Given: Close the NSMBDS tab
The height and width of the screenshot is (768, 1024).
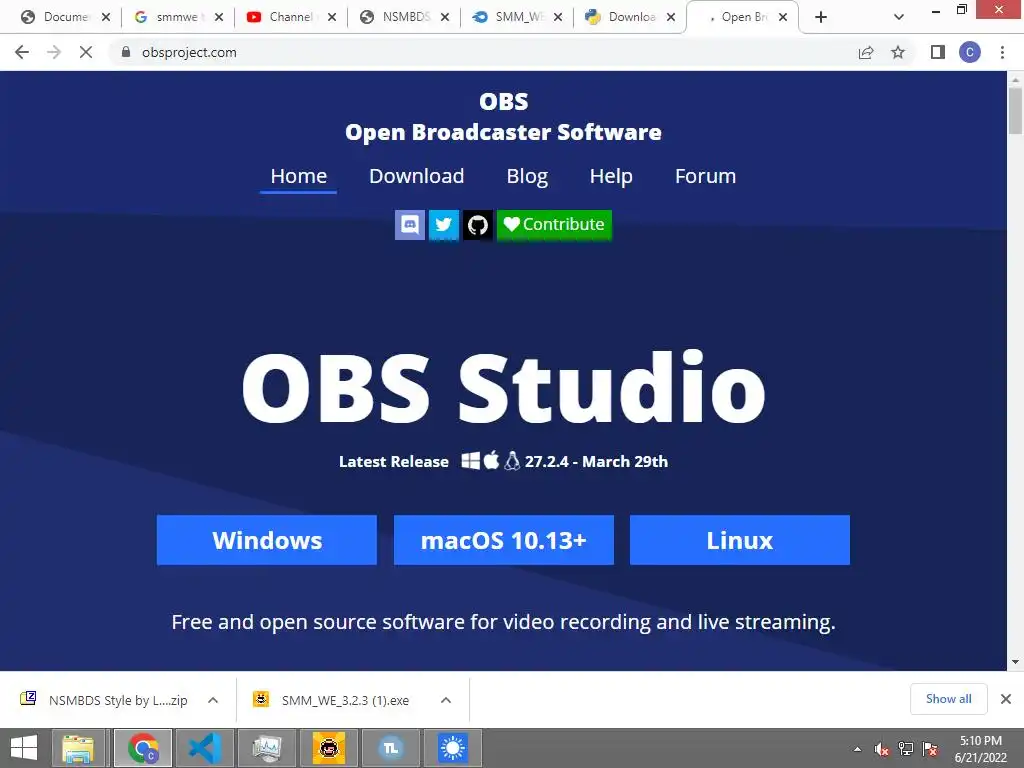Looking at the screenshot, I should [x=445, y=17].
